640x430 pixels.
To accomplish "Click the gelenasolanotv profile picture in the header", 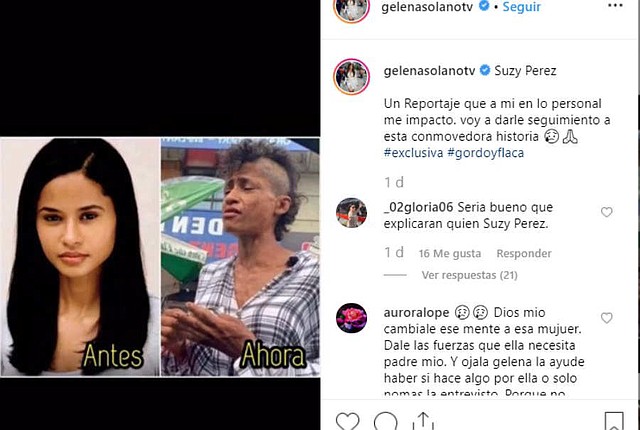I will pos(351,9).
